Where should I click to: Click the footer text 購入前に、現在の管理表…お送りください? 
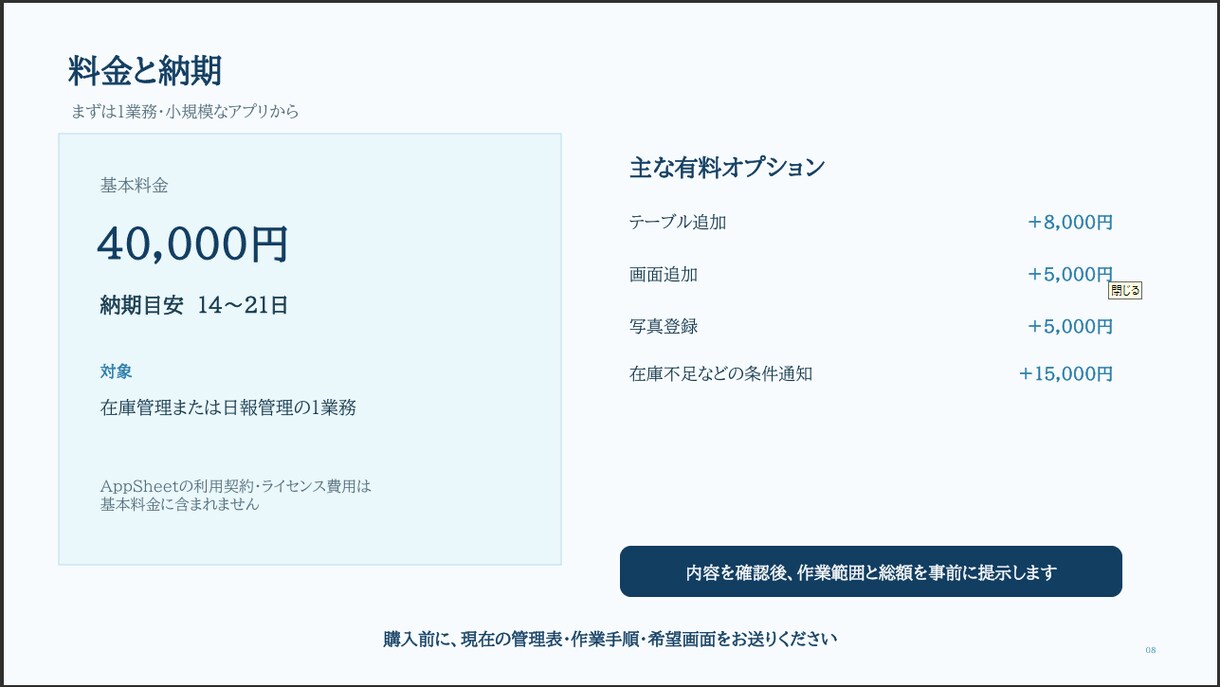pos(610,639)
